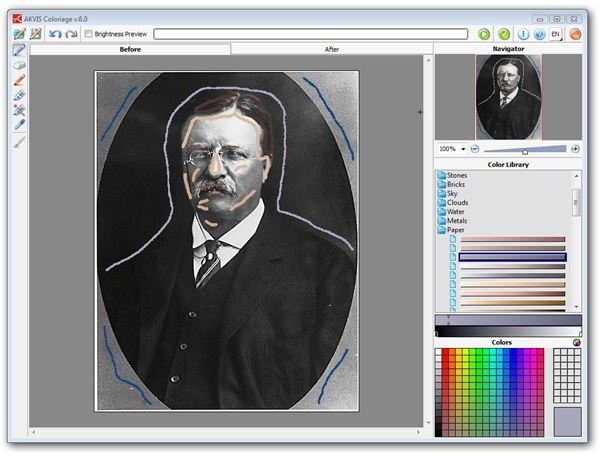Click the Color Library scrollbar thumb
The width and height of the screenshot is (600, 456).
(x=576, y=202)
